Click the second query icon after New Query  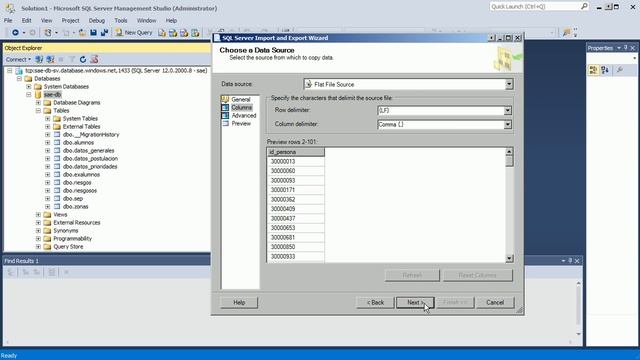173,33
